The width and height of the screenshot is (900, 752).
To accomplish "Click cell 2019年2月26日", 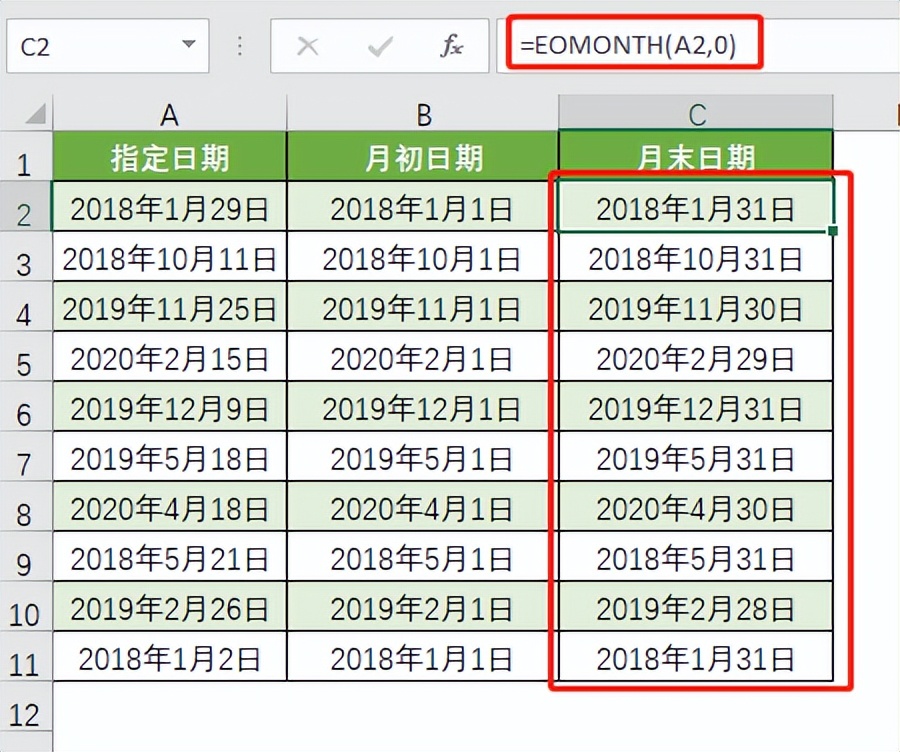I will click(x=169, y=607).
